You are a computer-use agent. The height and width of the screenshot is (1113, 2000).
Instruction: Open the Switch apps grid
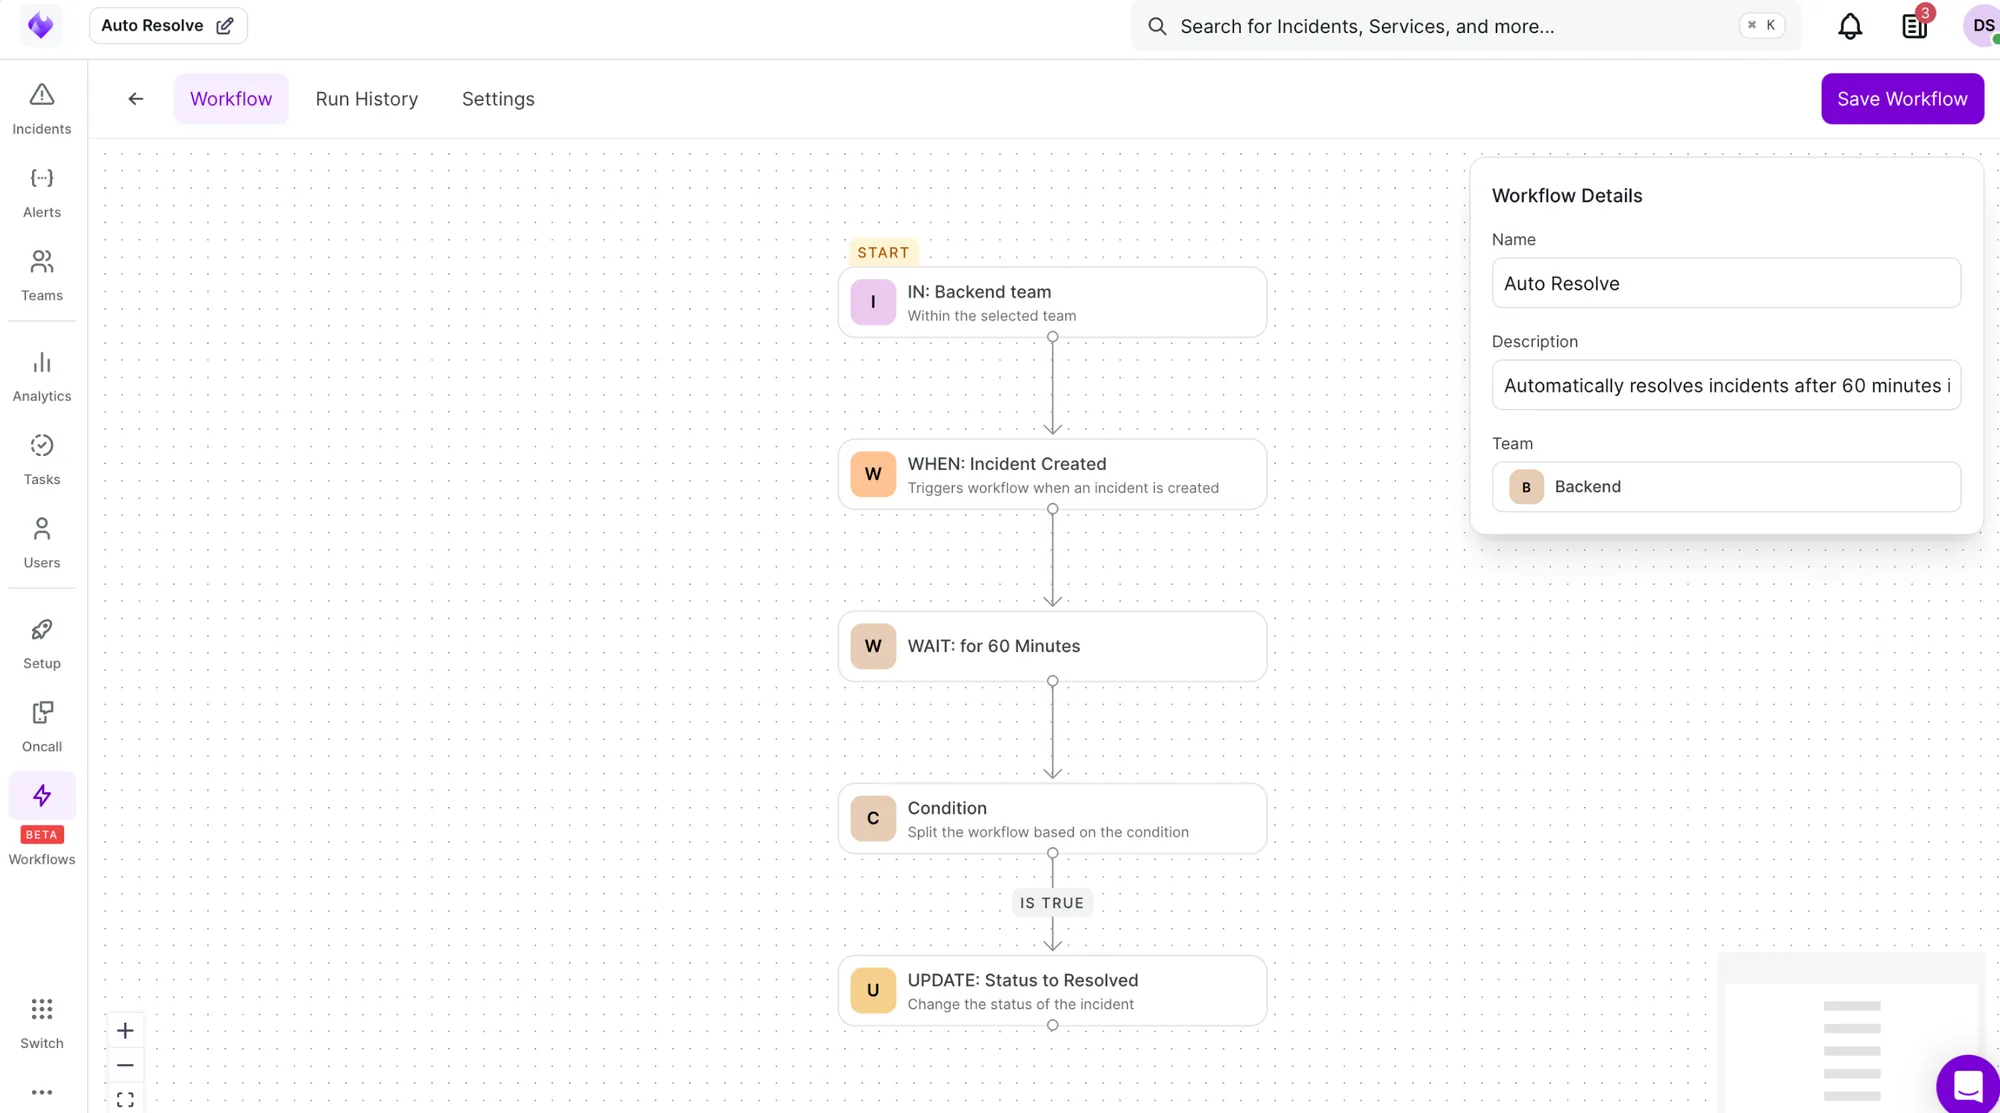tap(42, 1023)
